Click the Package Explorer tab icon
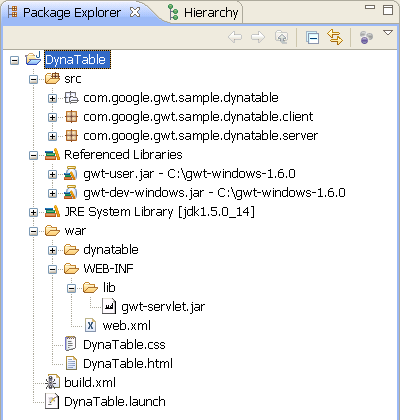The height and width of the screenshot is (420, 400). click(12, 12)
